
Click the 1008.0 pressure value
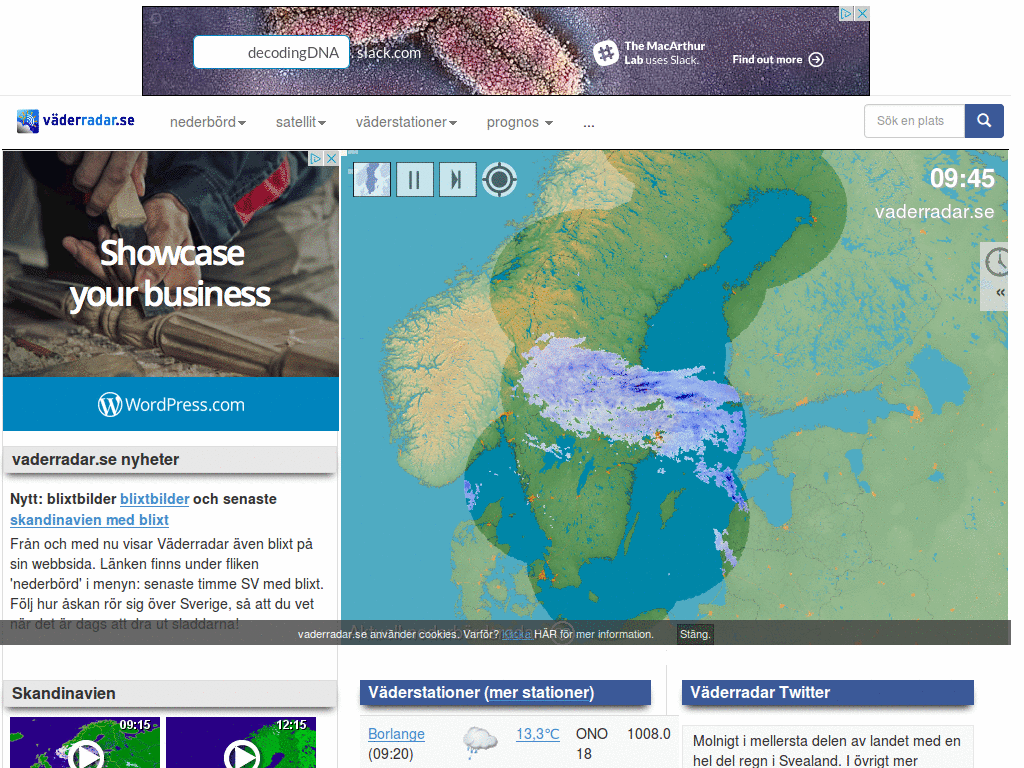(649, 734)
